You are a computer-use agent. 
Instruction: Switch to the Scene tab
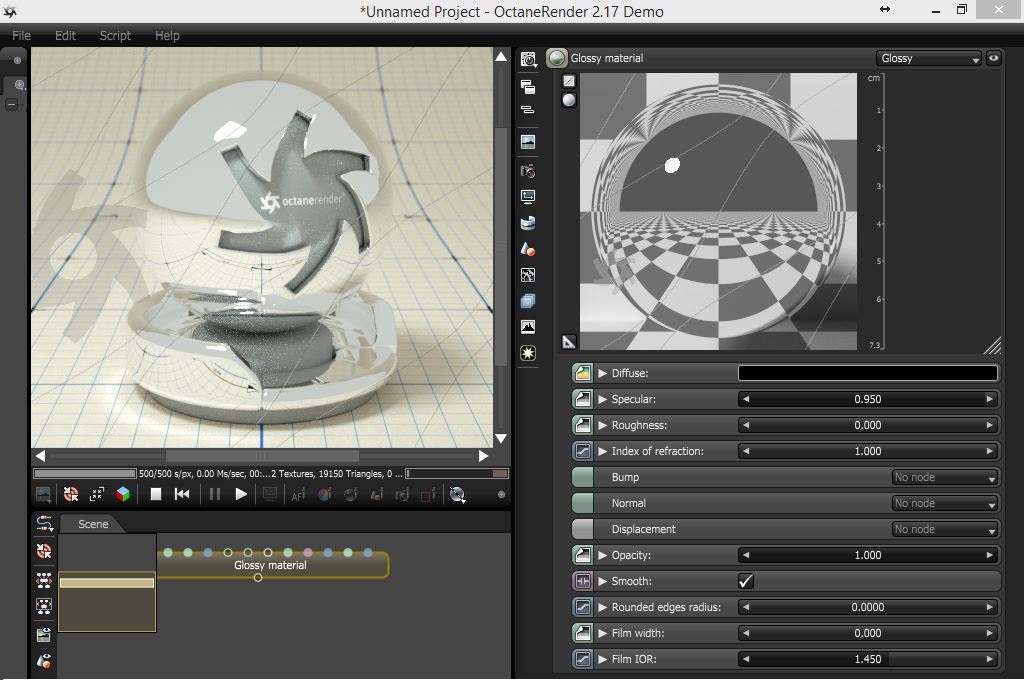pos(93,524)
